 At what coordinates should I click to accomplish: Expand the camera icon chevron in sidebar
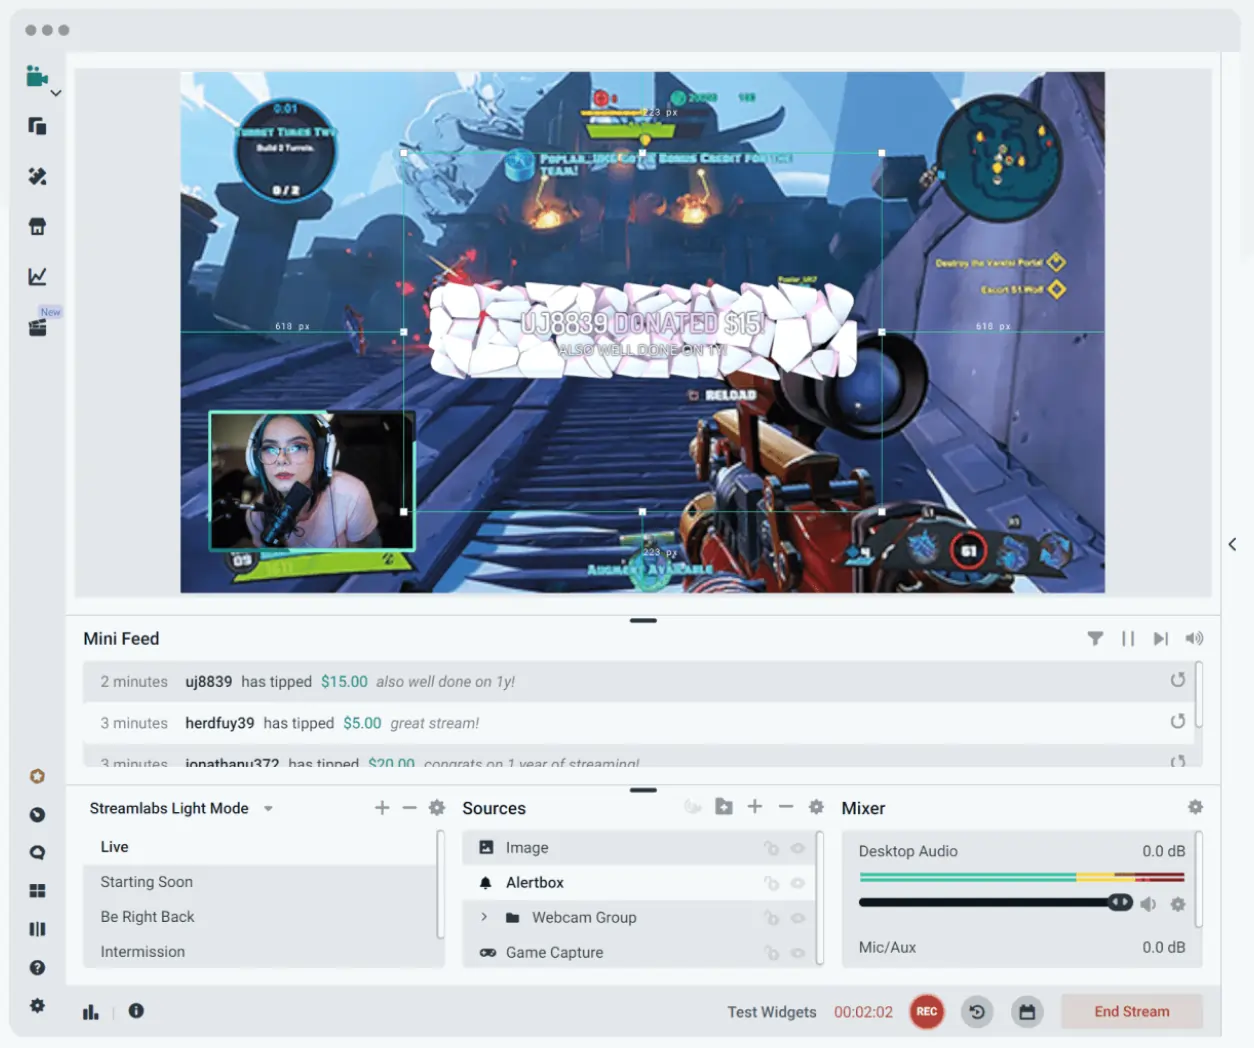point(56,92)
